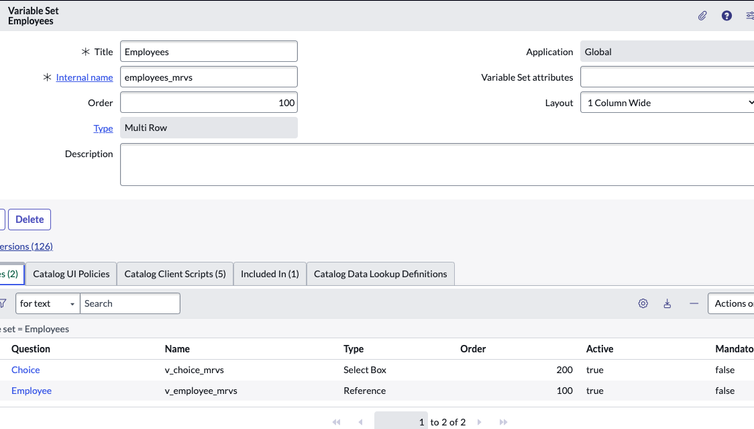The image size is (754, 429).
Task: Open the 'for text' search field dropdown
Action: 48,303
